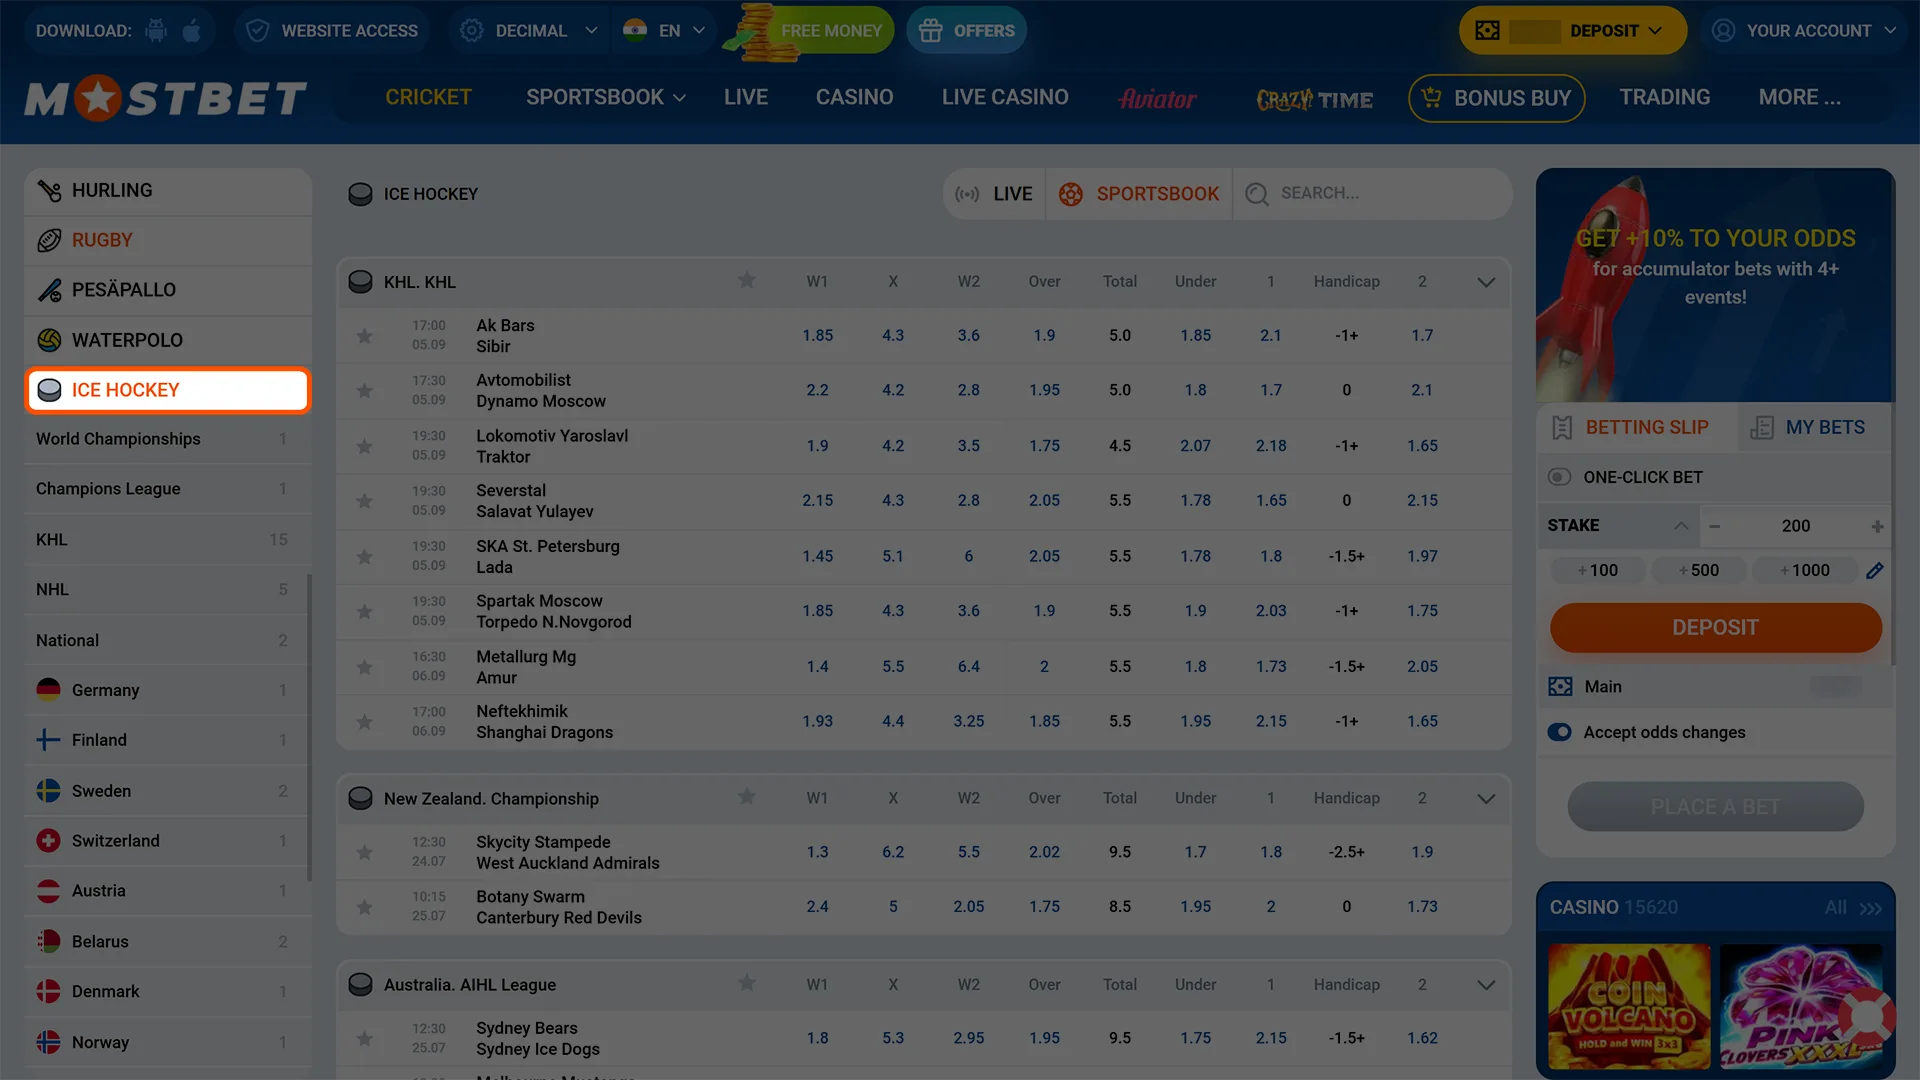1920x1080 pixels.
Task: Decrease stake with the minus icon
Action: [1715, 526]
